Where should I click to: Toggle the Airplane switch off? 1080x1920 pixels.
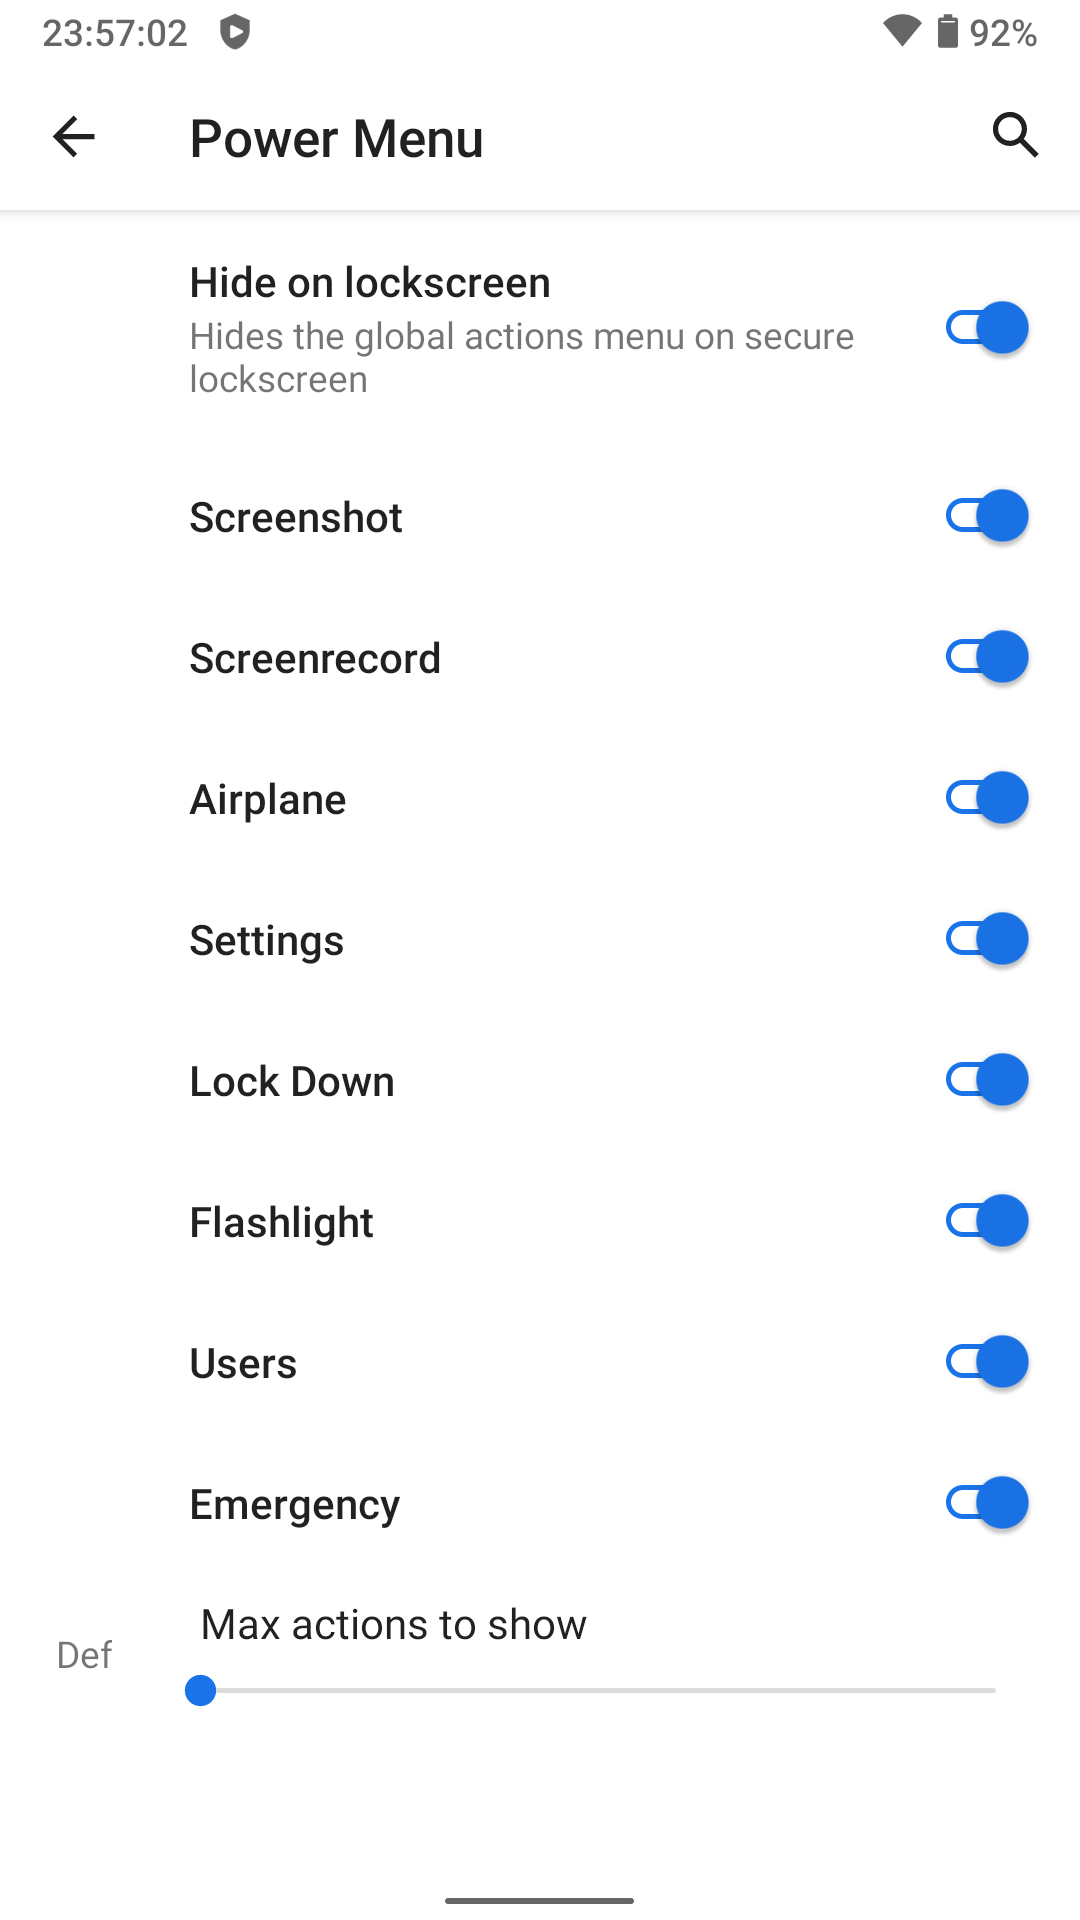pos(987,798)
